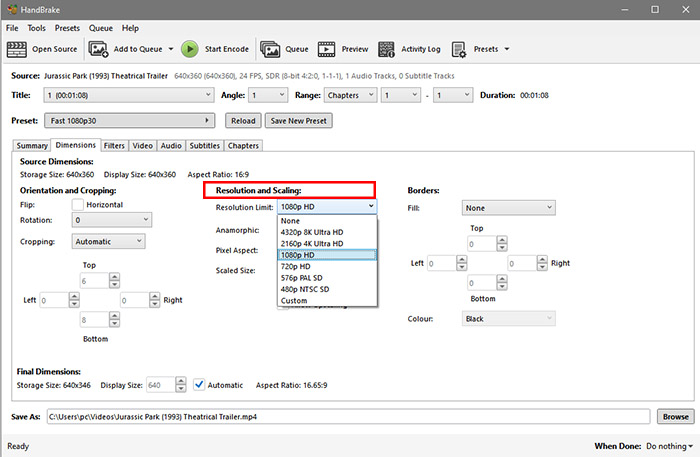700x457 pixels.
Task: Select 1080p HD in the list
Action: (327, 255)
